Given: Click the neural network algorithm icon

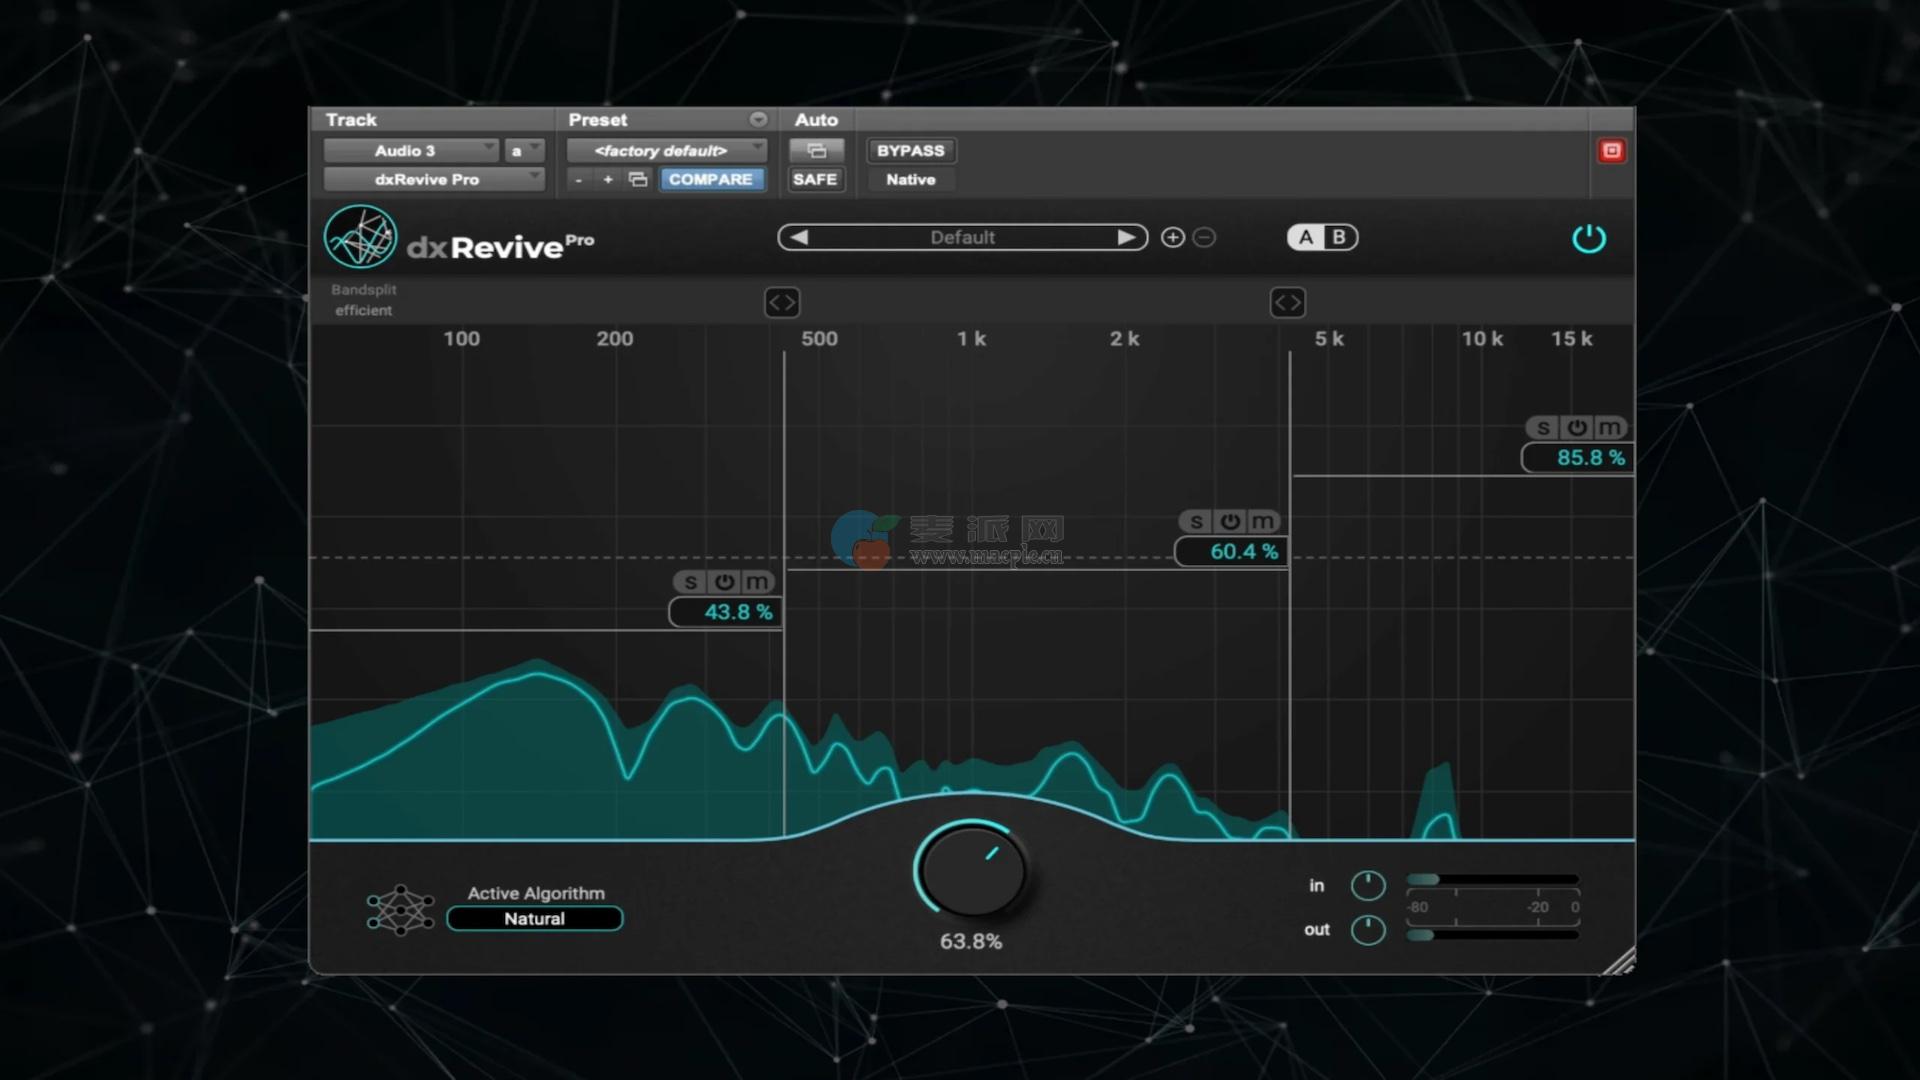Looking at the screenshot, I should click(x=400, y=909).
